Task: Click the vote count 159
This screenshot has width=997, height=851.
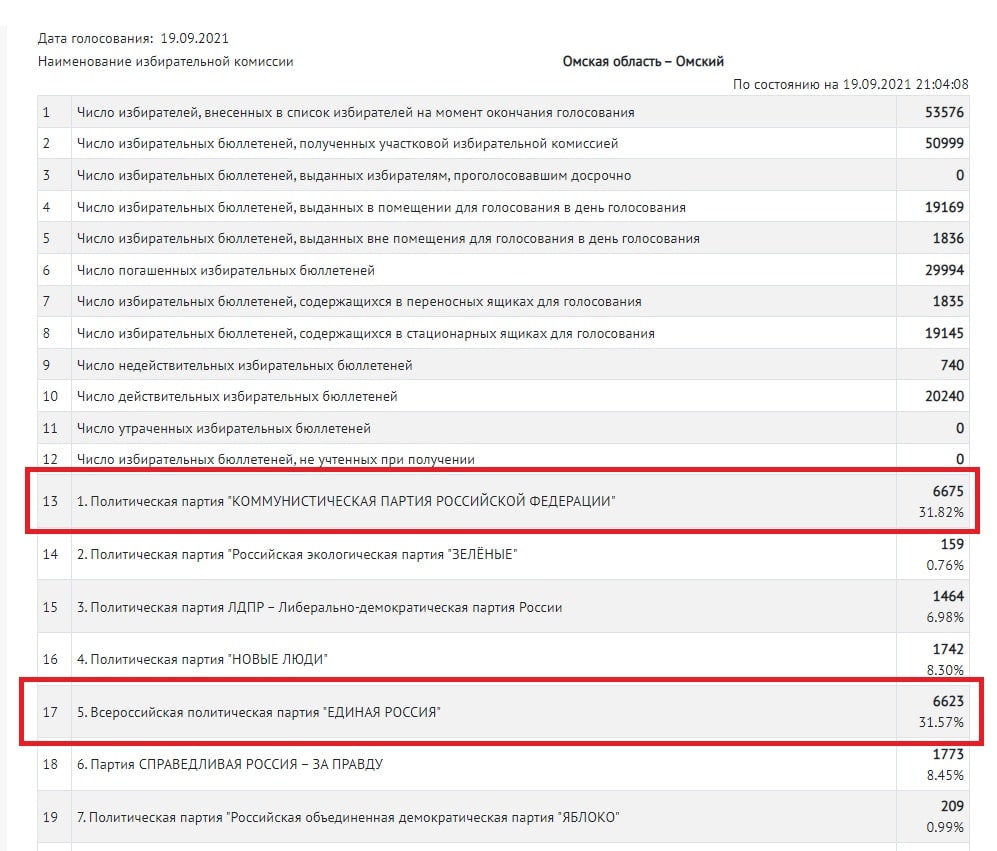Action: (x=952, y=544)
